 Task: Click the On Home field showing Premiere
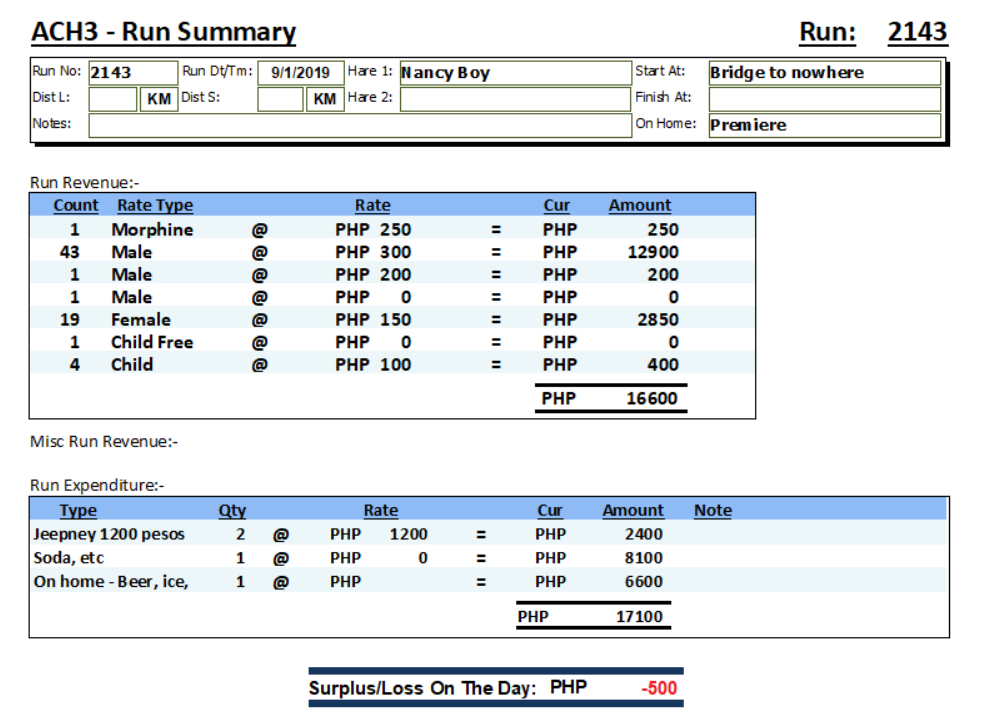click(824, 125)
